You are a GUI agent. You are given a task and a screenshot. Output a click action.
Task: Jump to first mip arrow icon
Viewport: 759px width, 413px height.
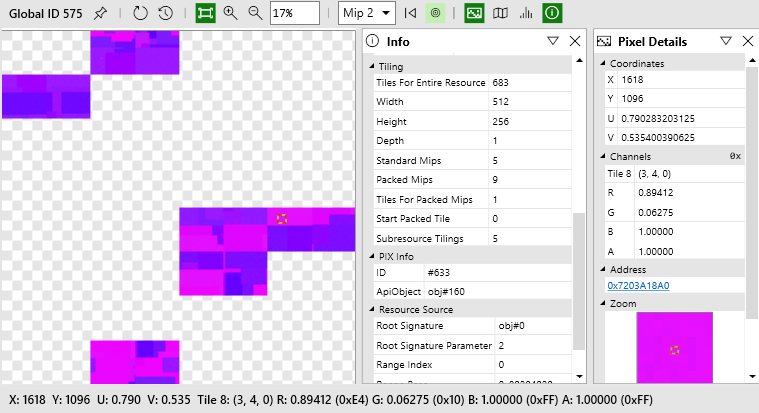click(410, 13)
